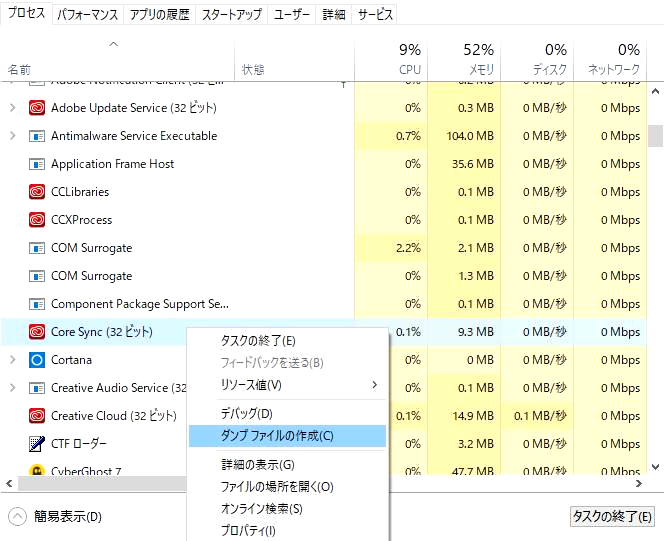
Task: Expand the Antimalware Service Executable entry
Action: 13,136
